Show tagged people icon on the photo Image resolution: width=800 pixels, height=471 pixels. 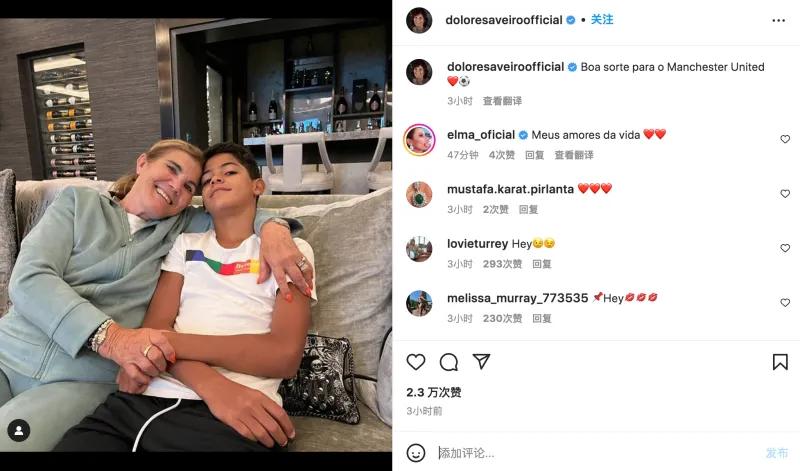coord(19,431)
